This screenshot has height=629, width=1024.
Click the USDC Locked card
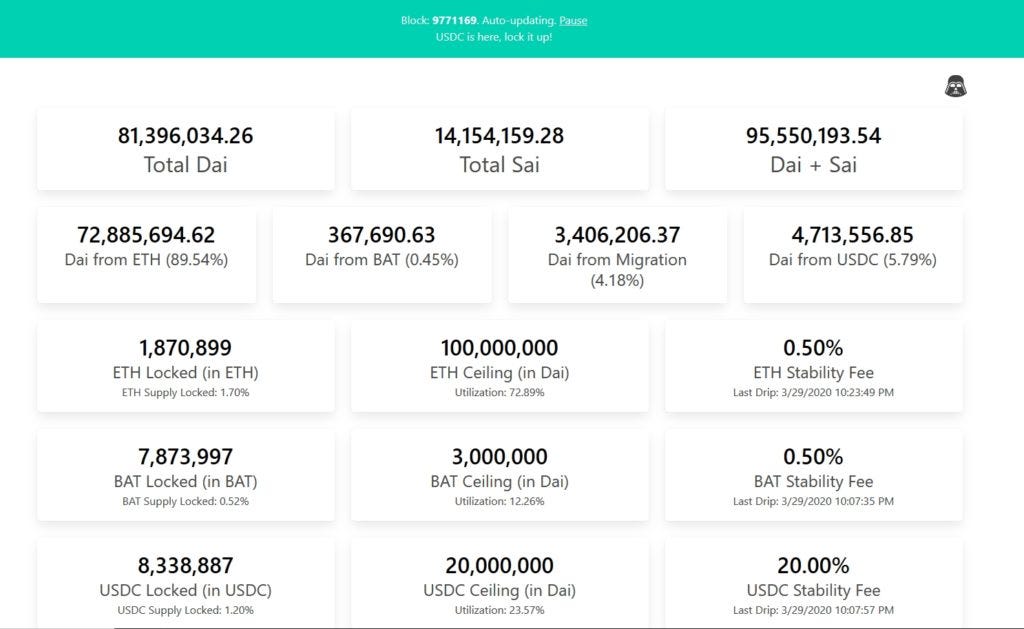pos(186,583)
